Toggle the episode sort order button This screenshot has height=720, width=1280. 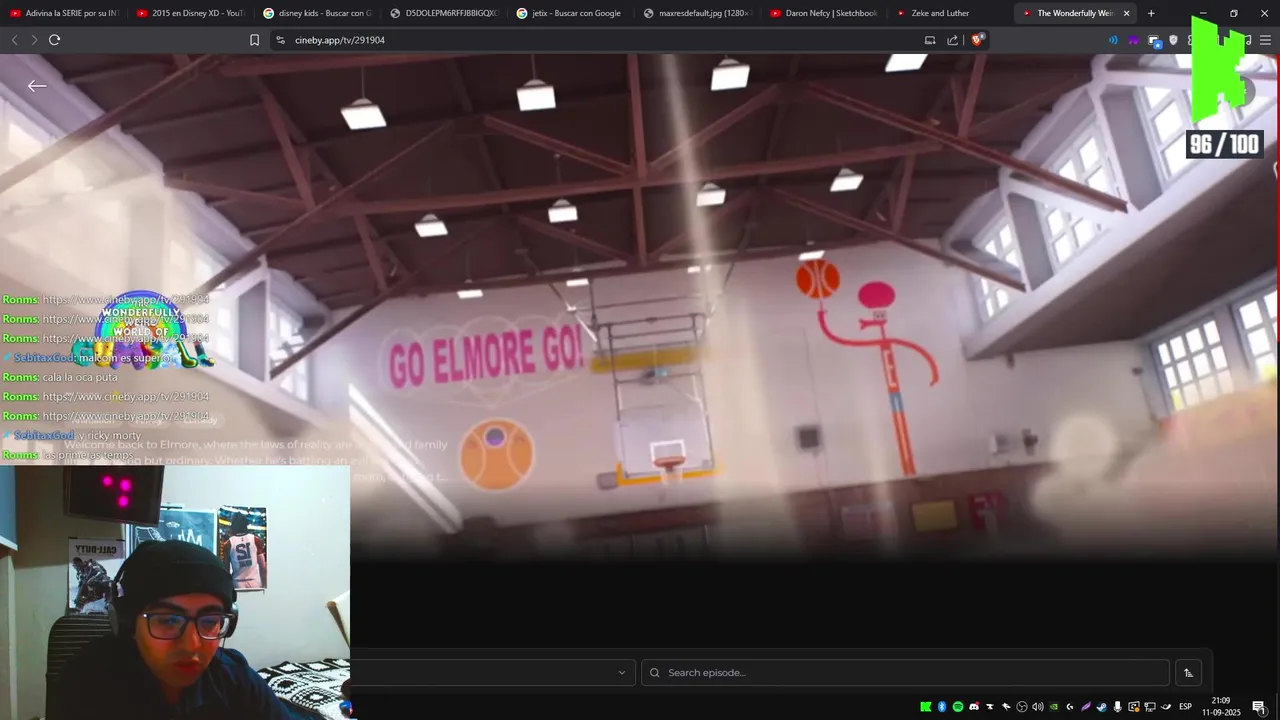click(1188, 673)
